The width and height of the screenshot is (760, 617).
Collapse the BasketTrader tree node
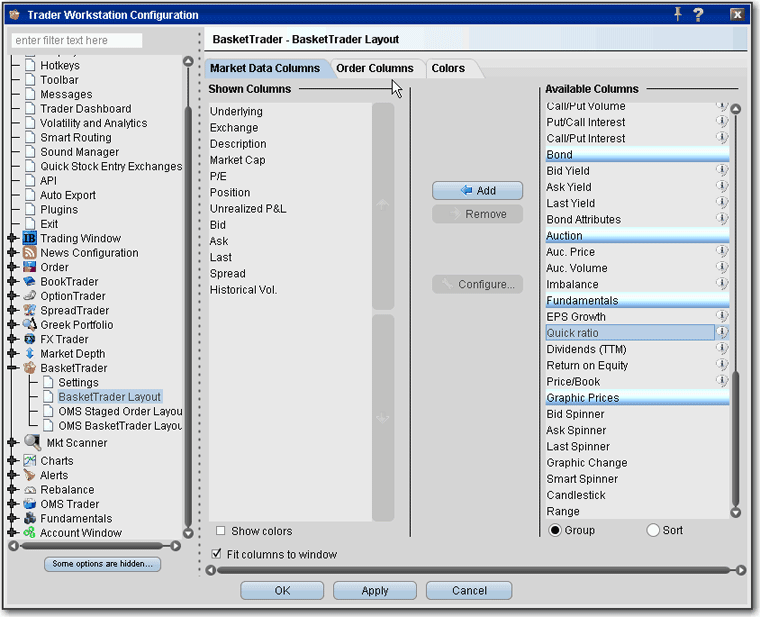13,368
